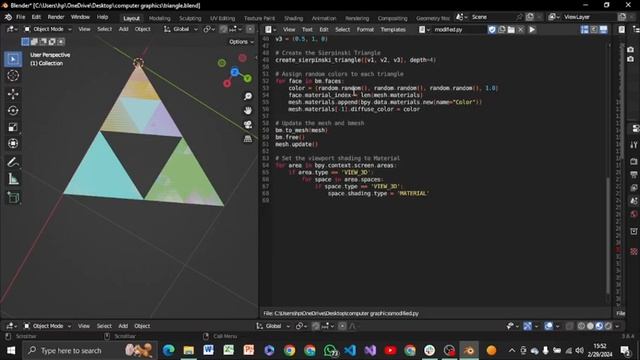640x360 pixels.
Task: Open Object Mode dropdown in lower viewport
Action: 47,326
